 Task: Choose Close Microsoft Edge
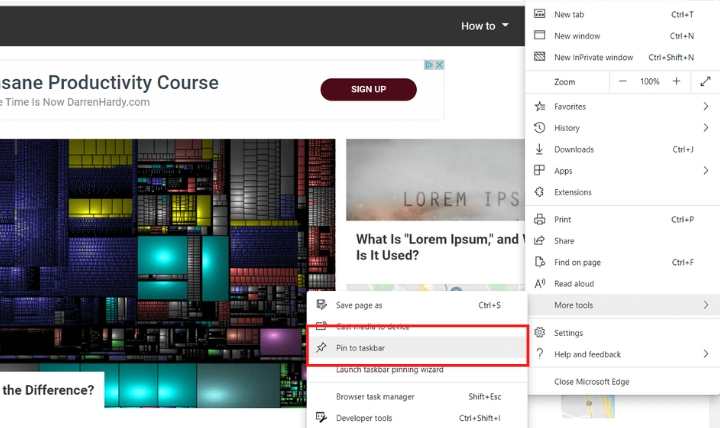click(622, 382)
